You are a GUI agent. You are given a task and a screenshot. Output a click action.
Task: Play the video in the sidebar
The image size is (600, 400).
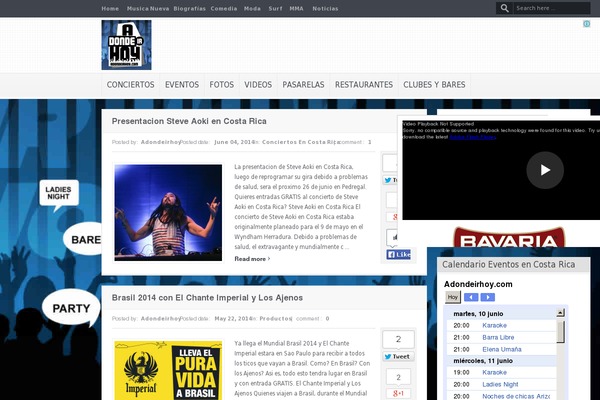545,170
